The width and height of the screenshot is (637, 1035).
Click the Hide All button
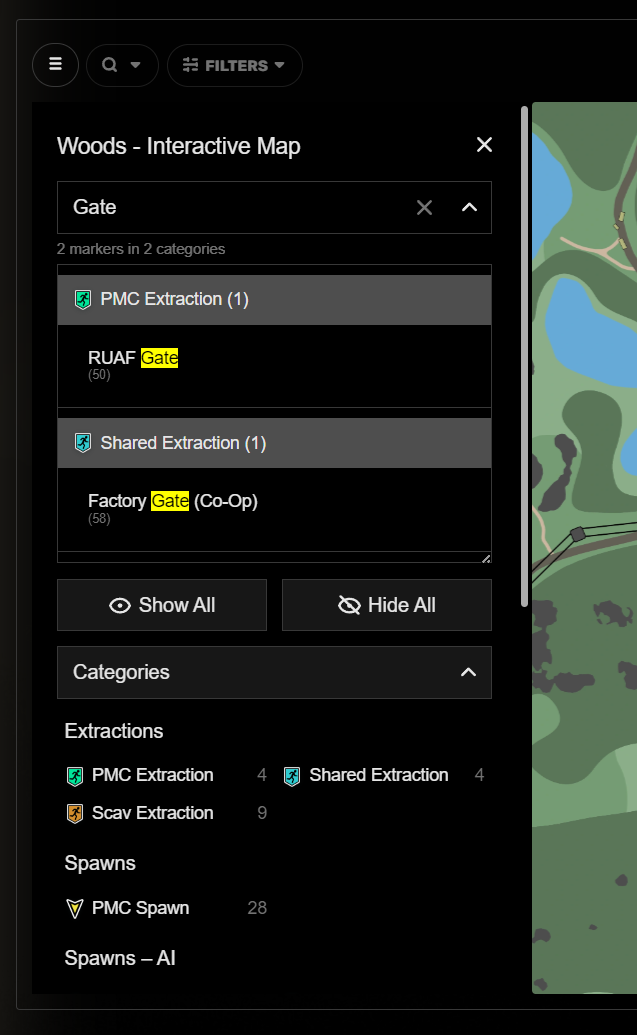[x=387, y=605]
